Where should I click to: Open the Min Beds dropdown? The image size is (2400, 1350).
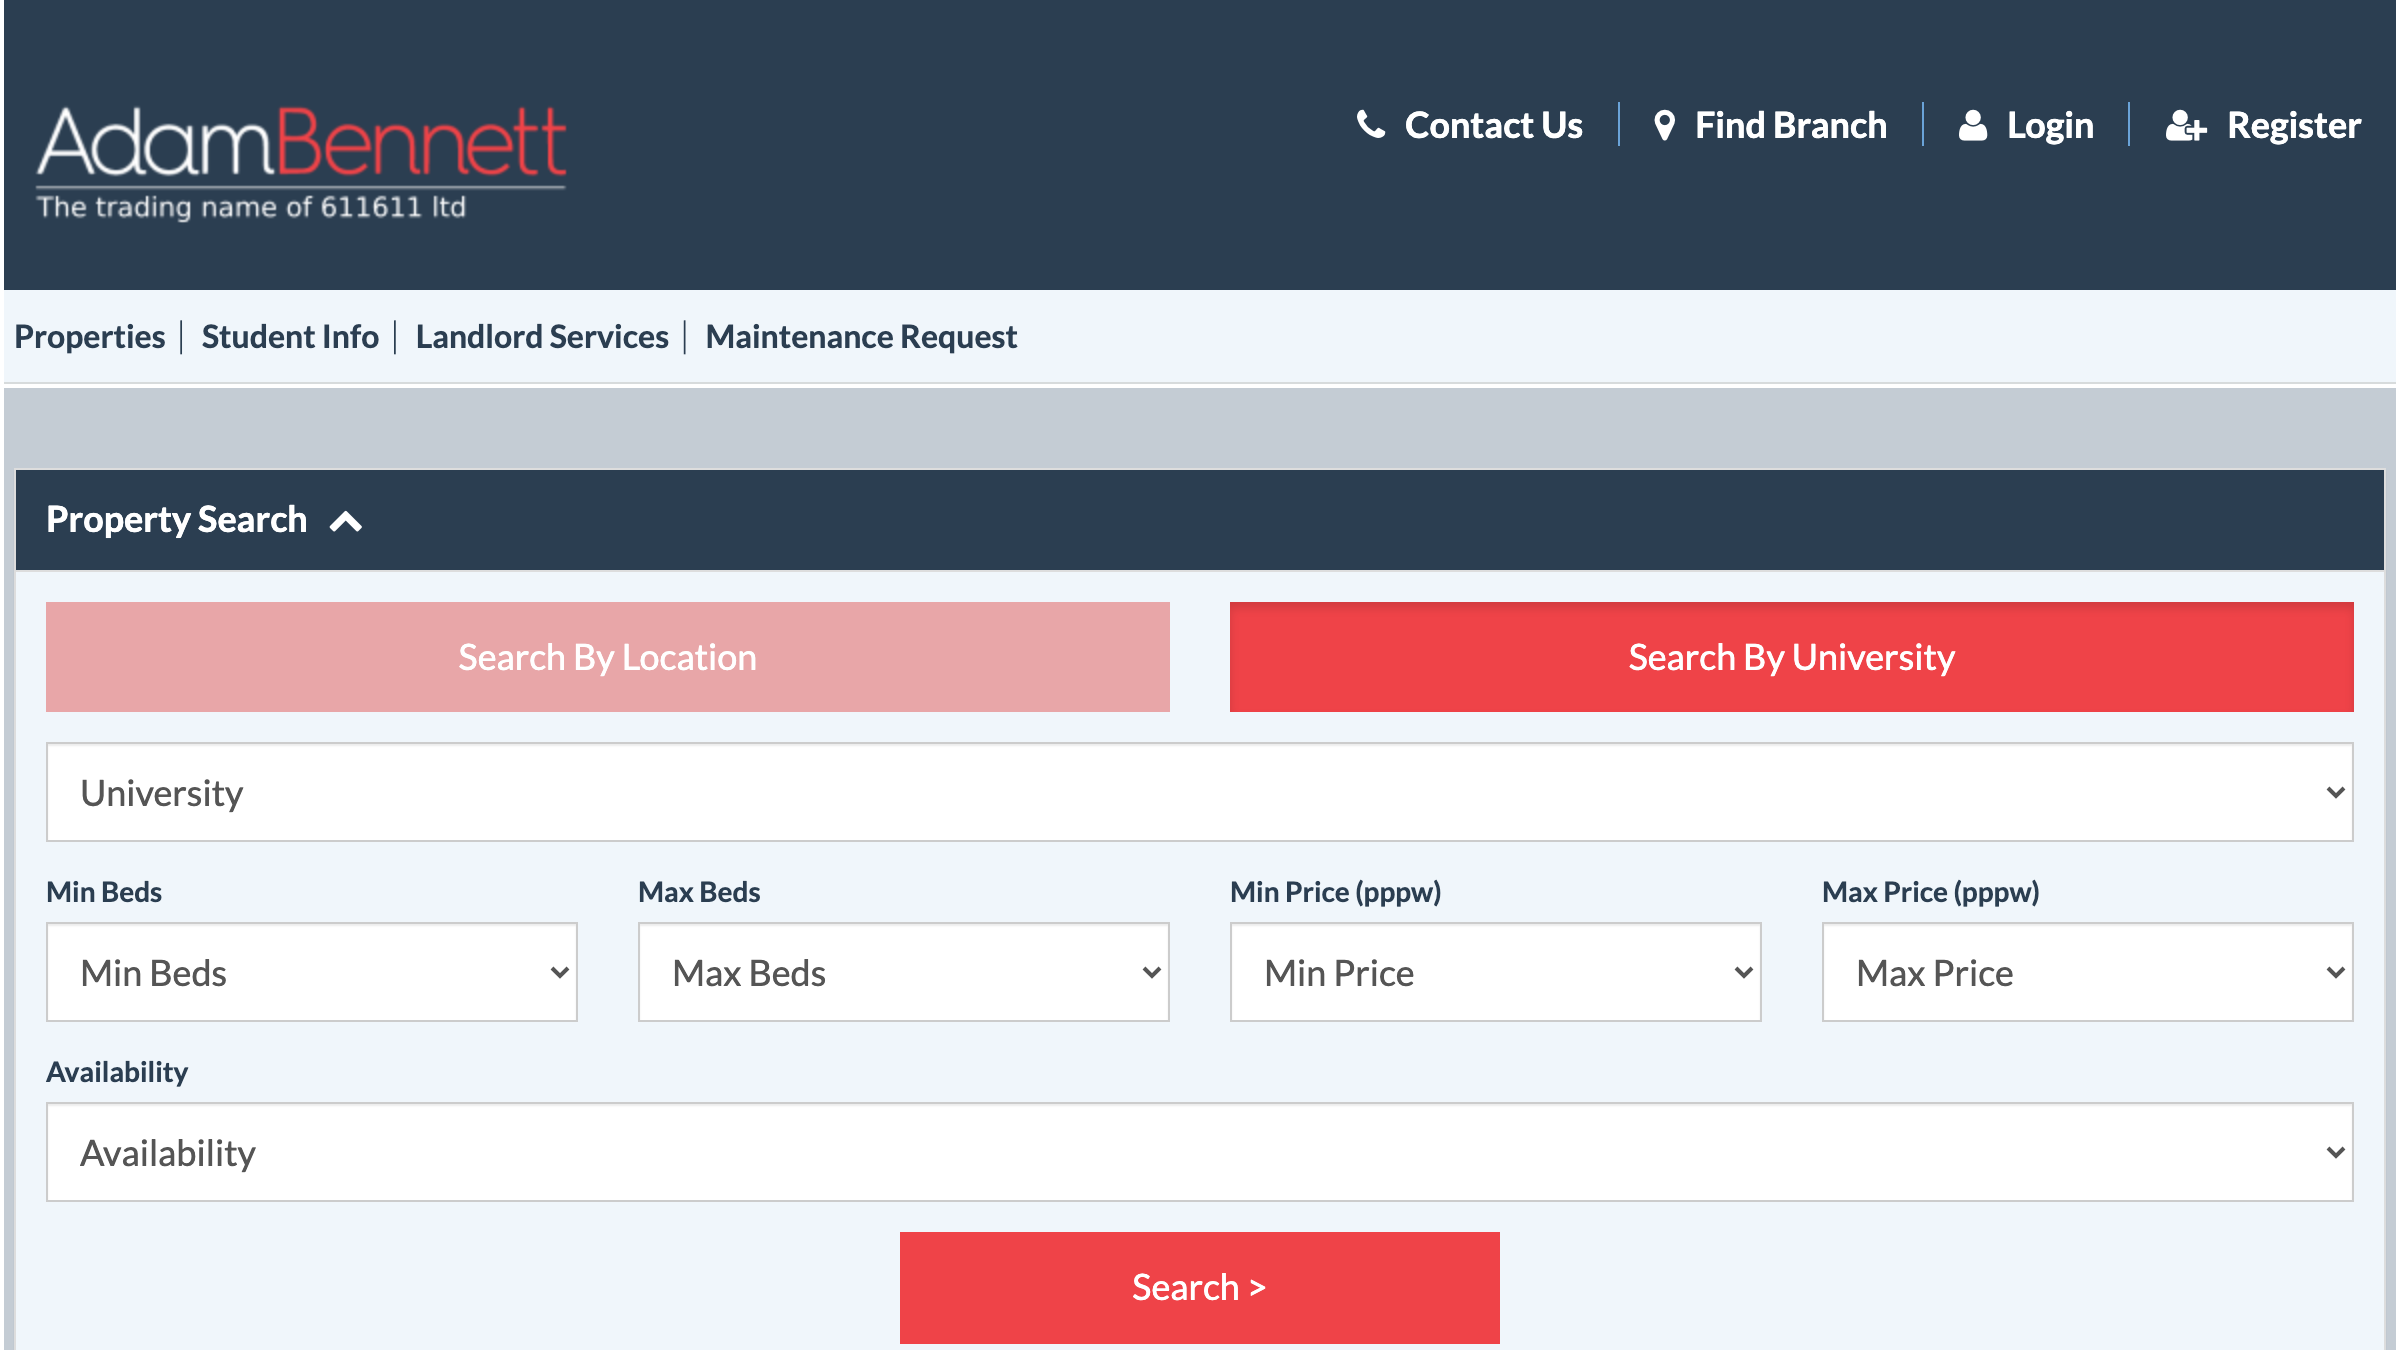[312, 972]
